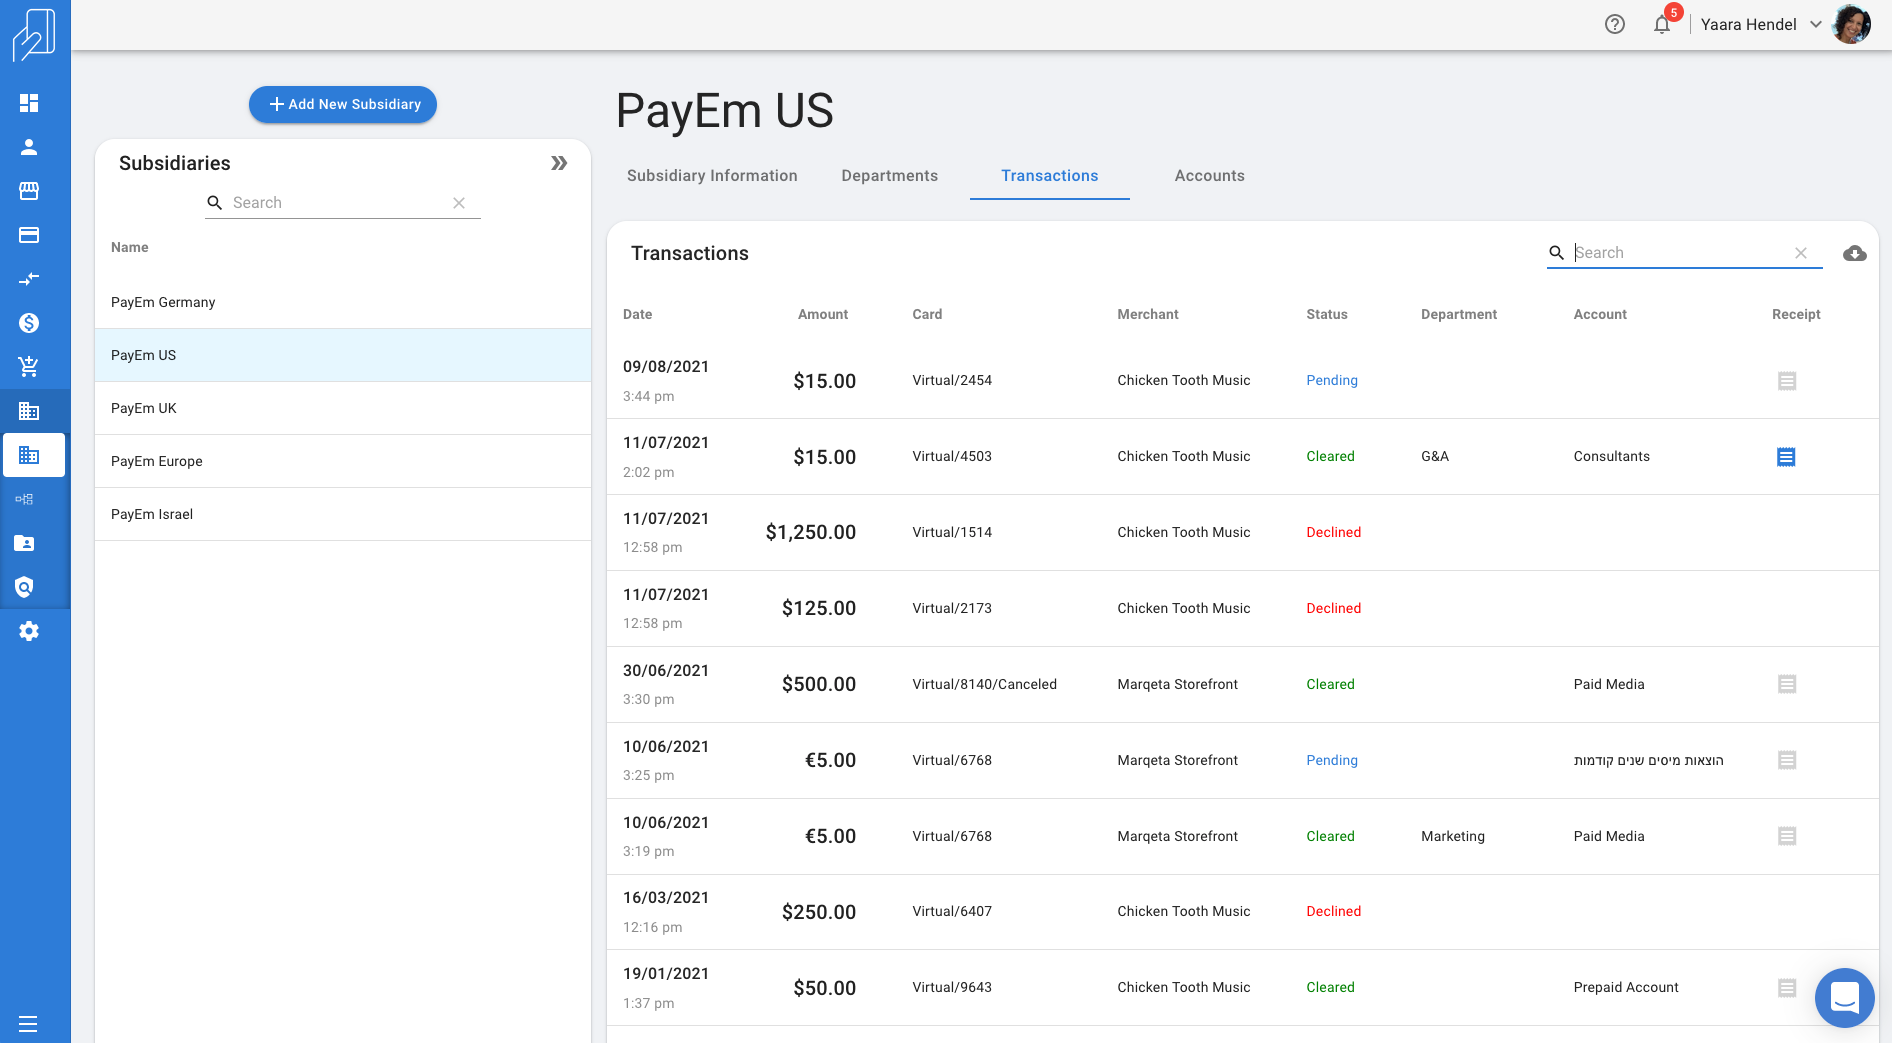Expand the sidebar hamburger menu
Image resolution: width=1892 pixels, height=1043 pixels.
[28, 1023]
